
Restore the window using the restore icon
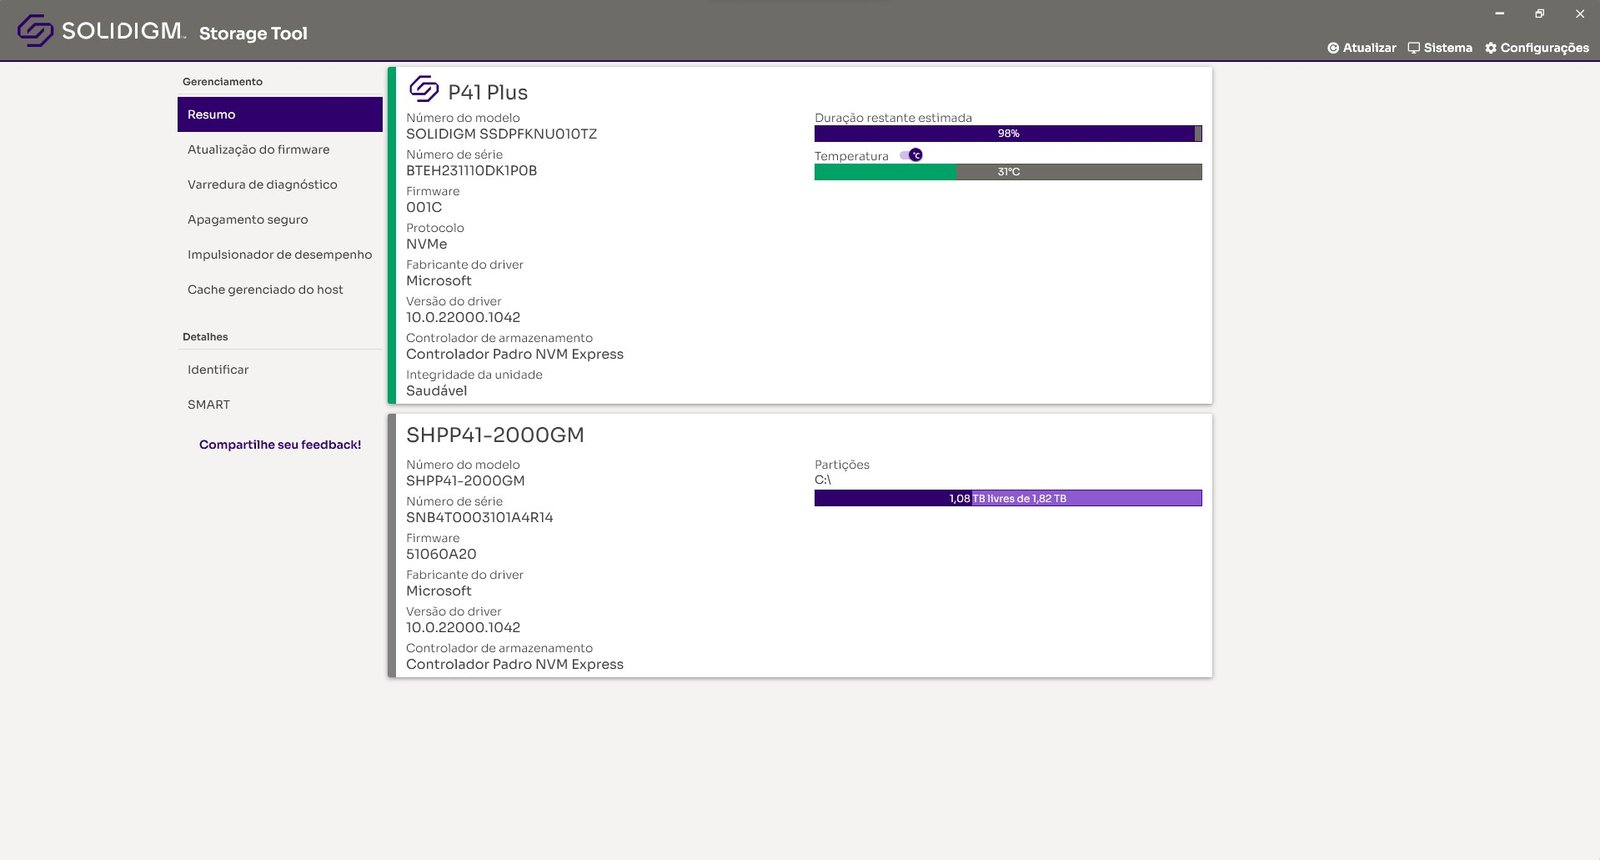tap(1540, 14)
